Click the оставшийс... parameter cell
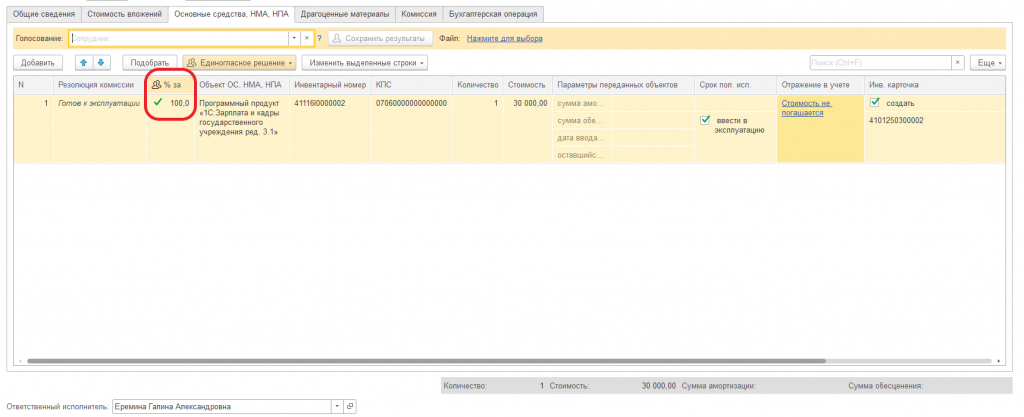 point(582,155)
